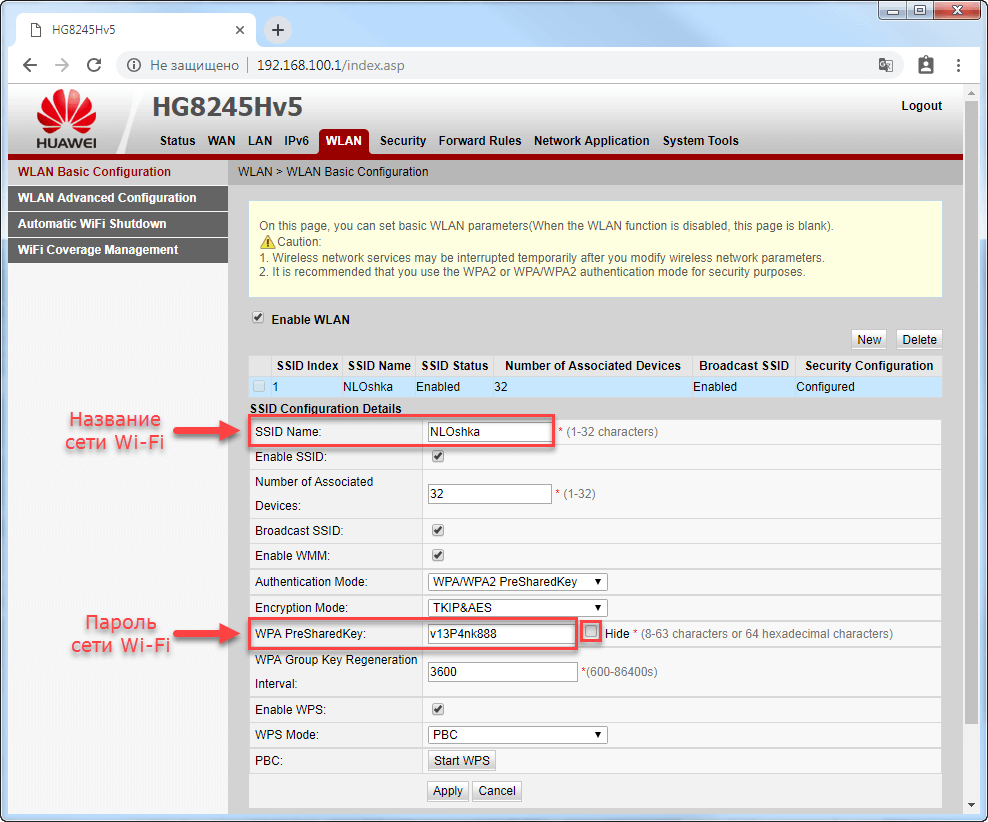Image resolution: width=988 pixels, height=822 pixels.
Task: Open the WPS Mode dropdown
Action: point(516,735)
